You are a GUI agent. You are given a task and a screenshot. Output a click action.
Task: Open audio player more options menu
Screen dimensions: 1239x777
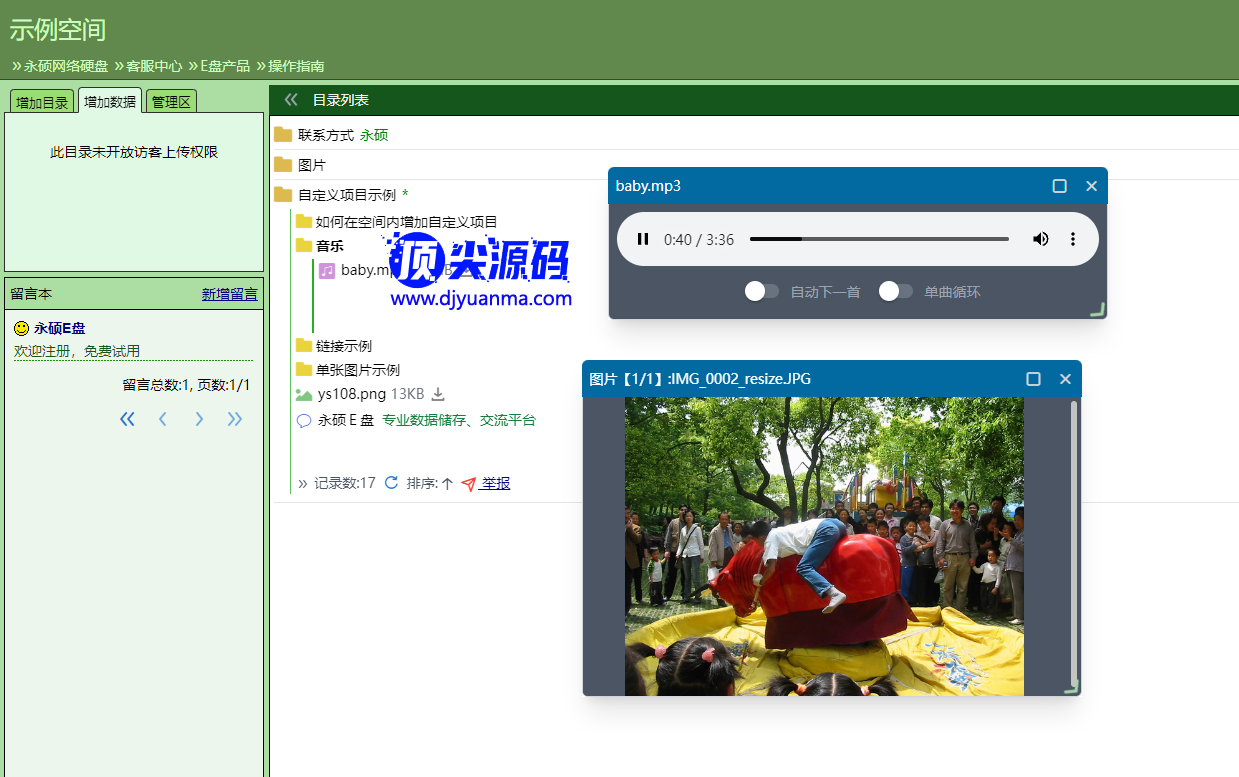pyautogui.click(x=1073, y=239)
